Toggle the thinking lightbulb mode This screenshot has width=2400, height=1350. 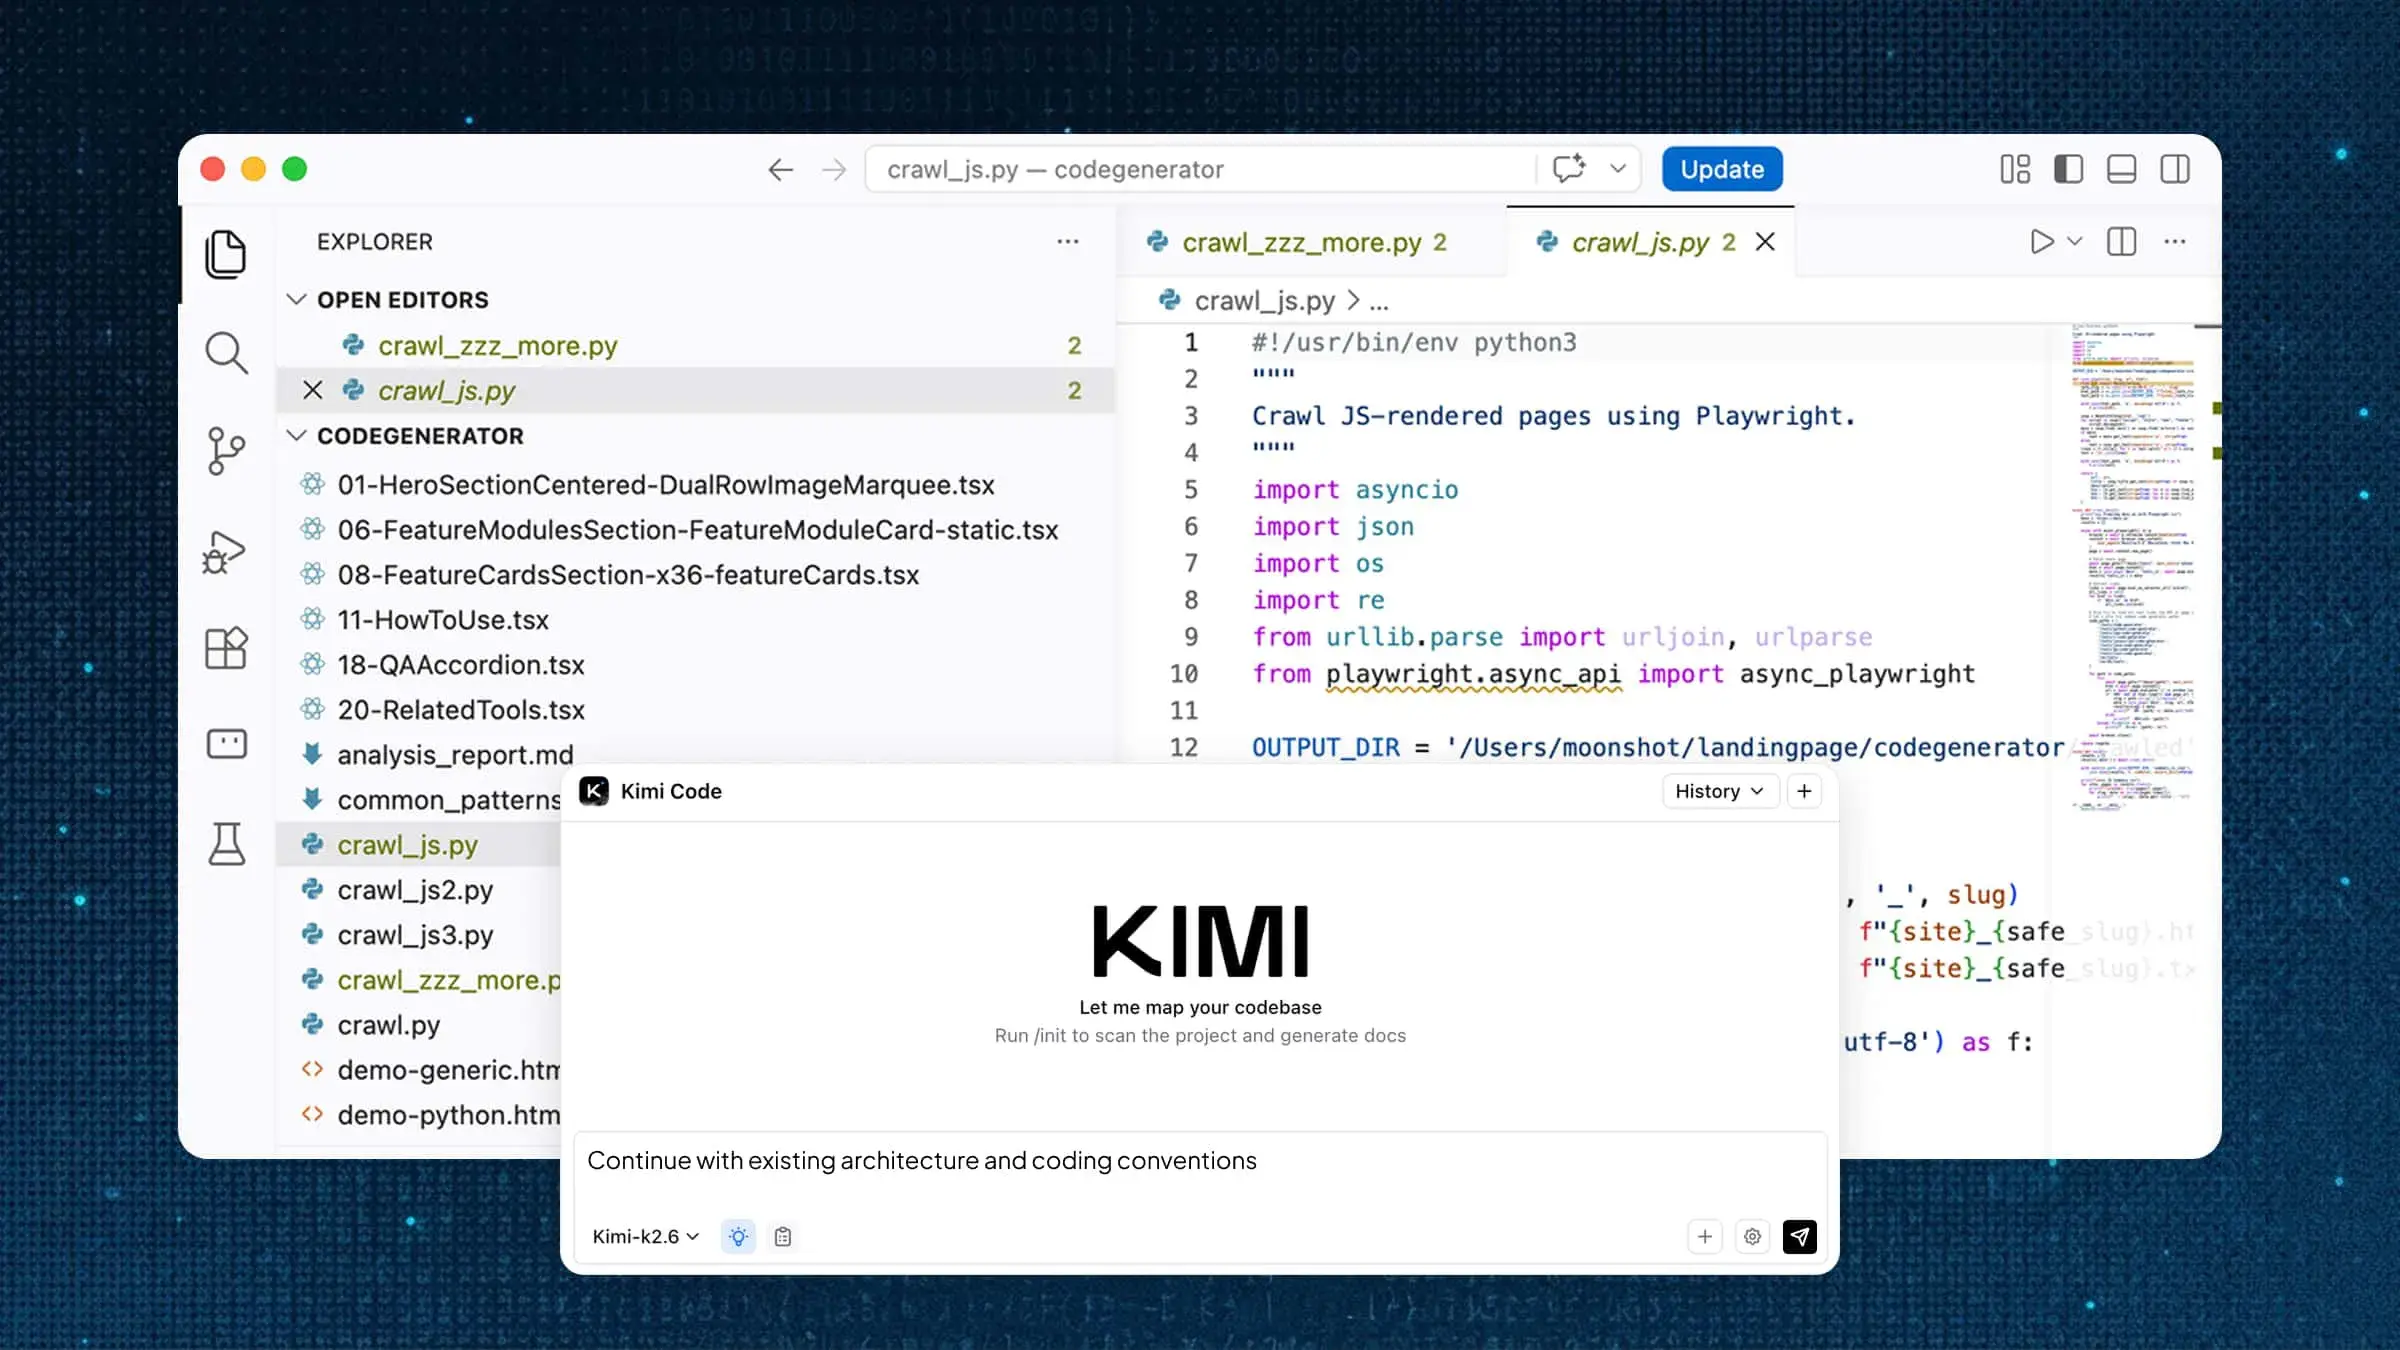click(738, 1237)
